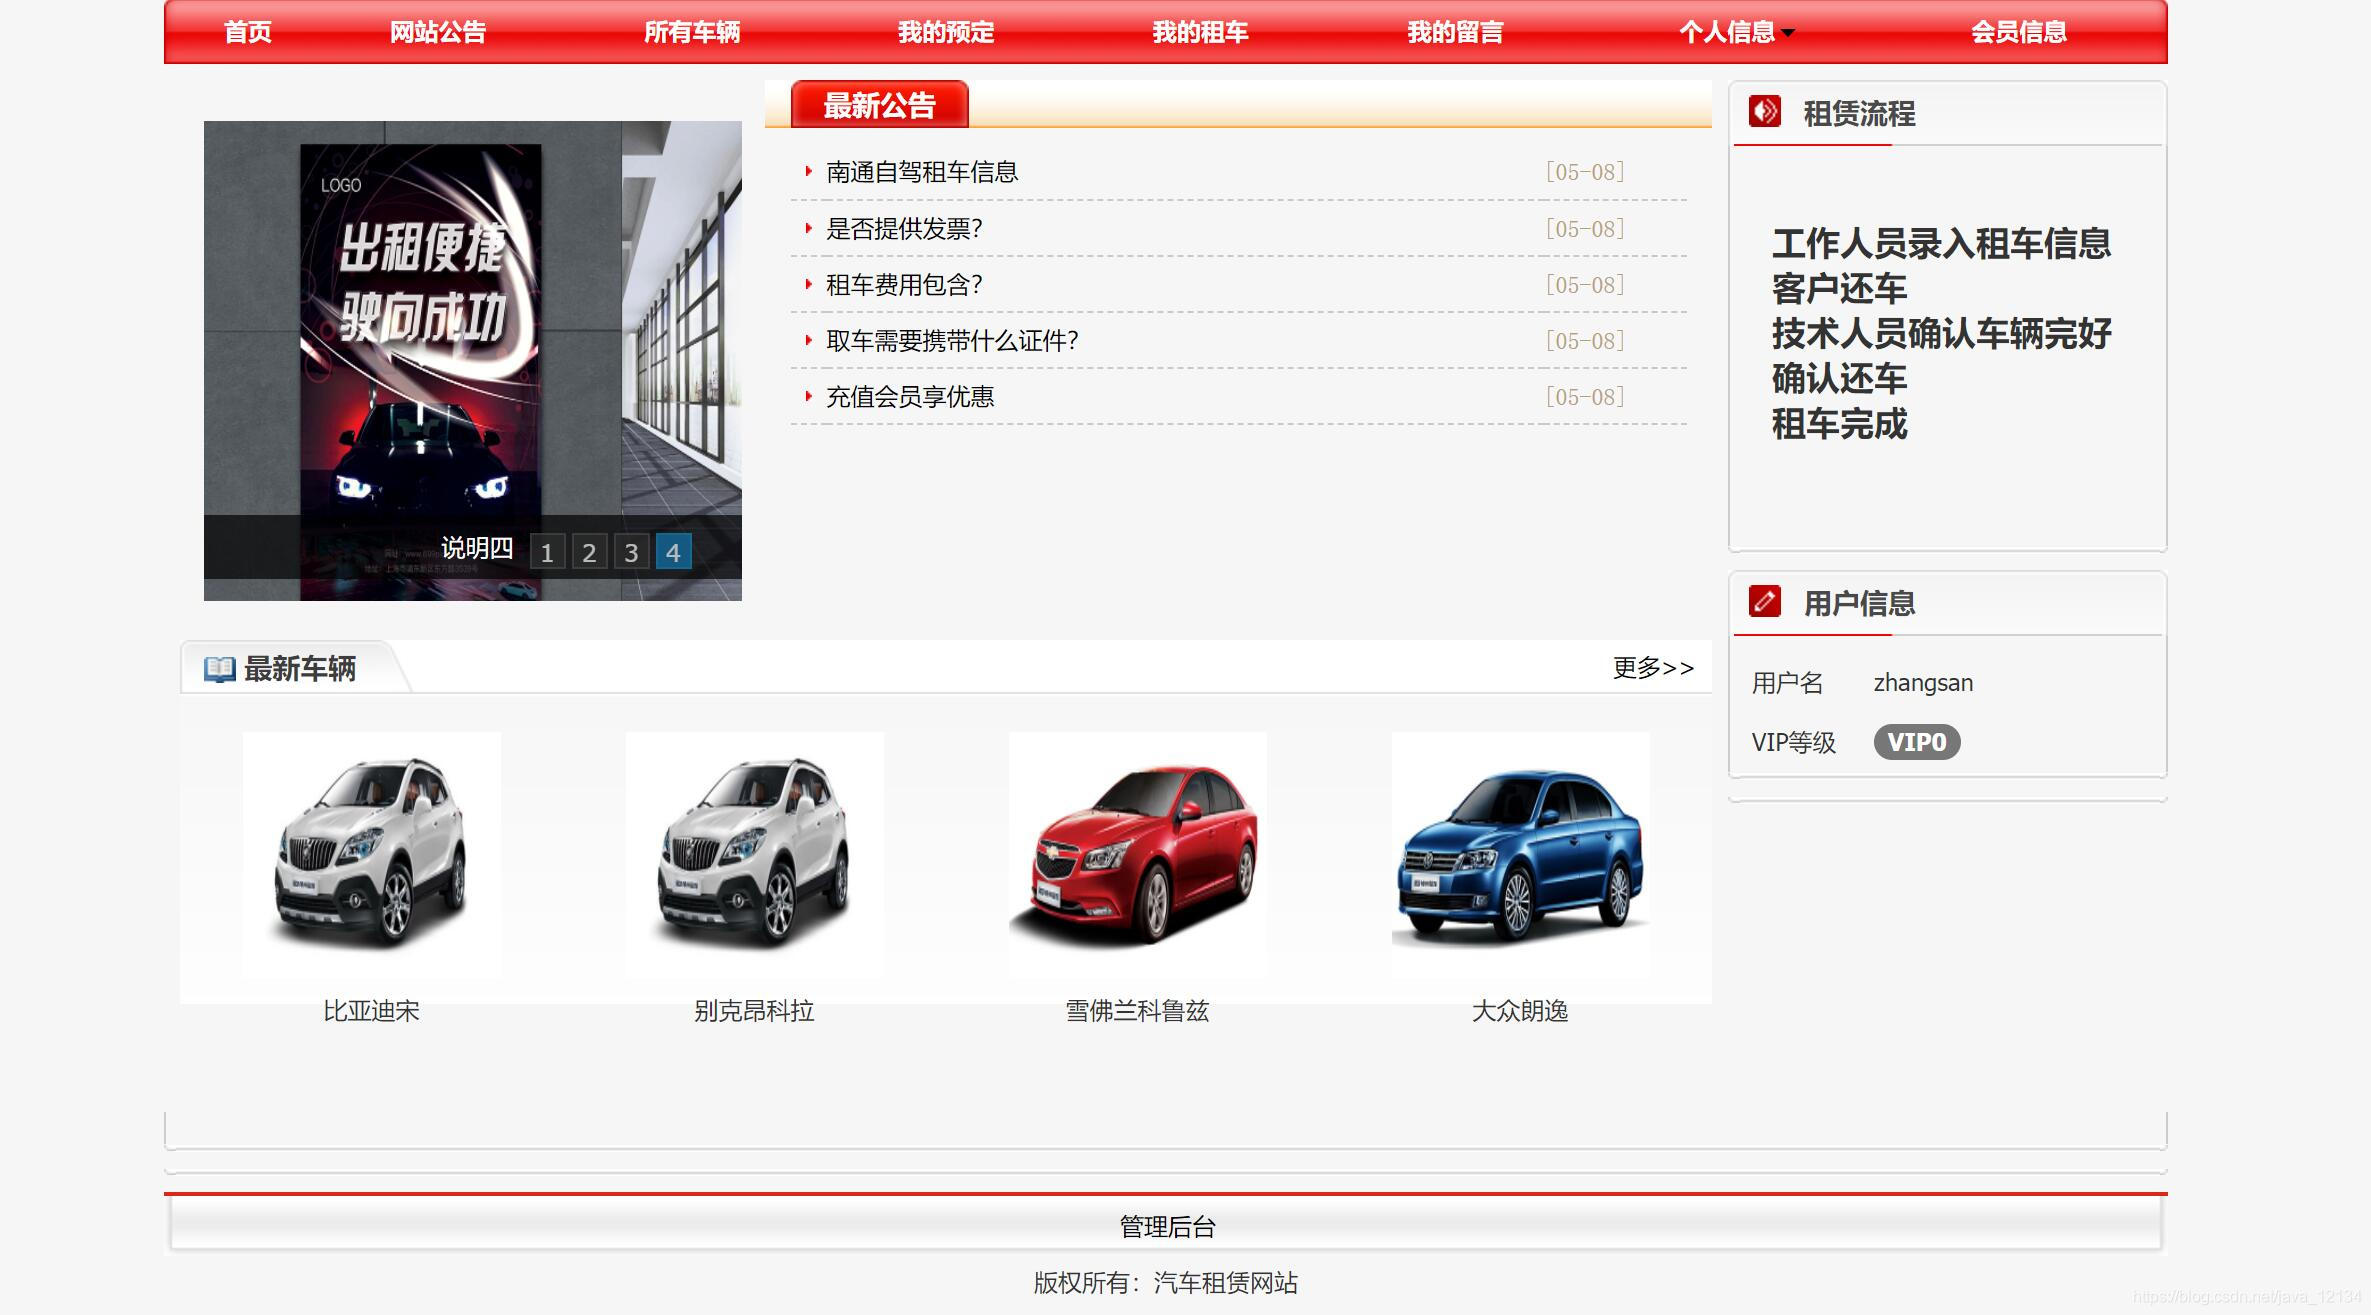Expand the 个人信息 dropdown menu
The image size is (2371, 1315).
1736,32
